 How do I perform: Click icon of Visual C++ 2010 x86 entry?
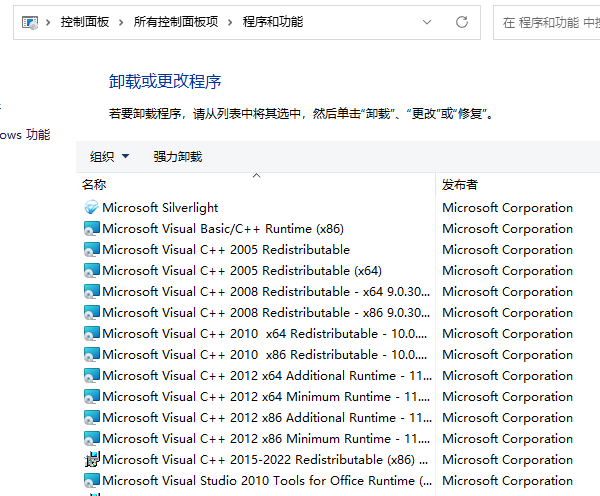91,355
